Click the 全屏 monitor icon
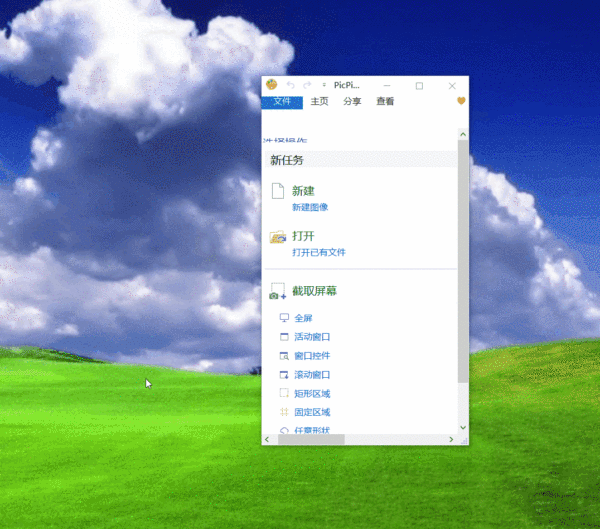 click(x=284, y=318)
